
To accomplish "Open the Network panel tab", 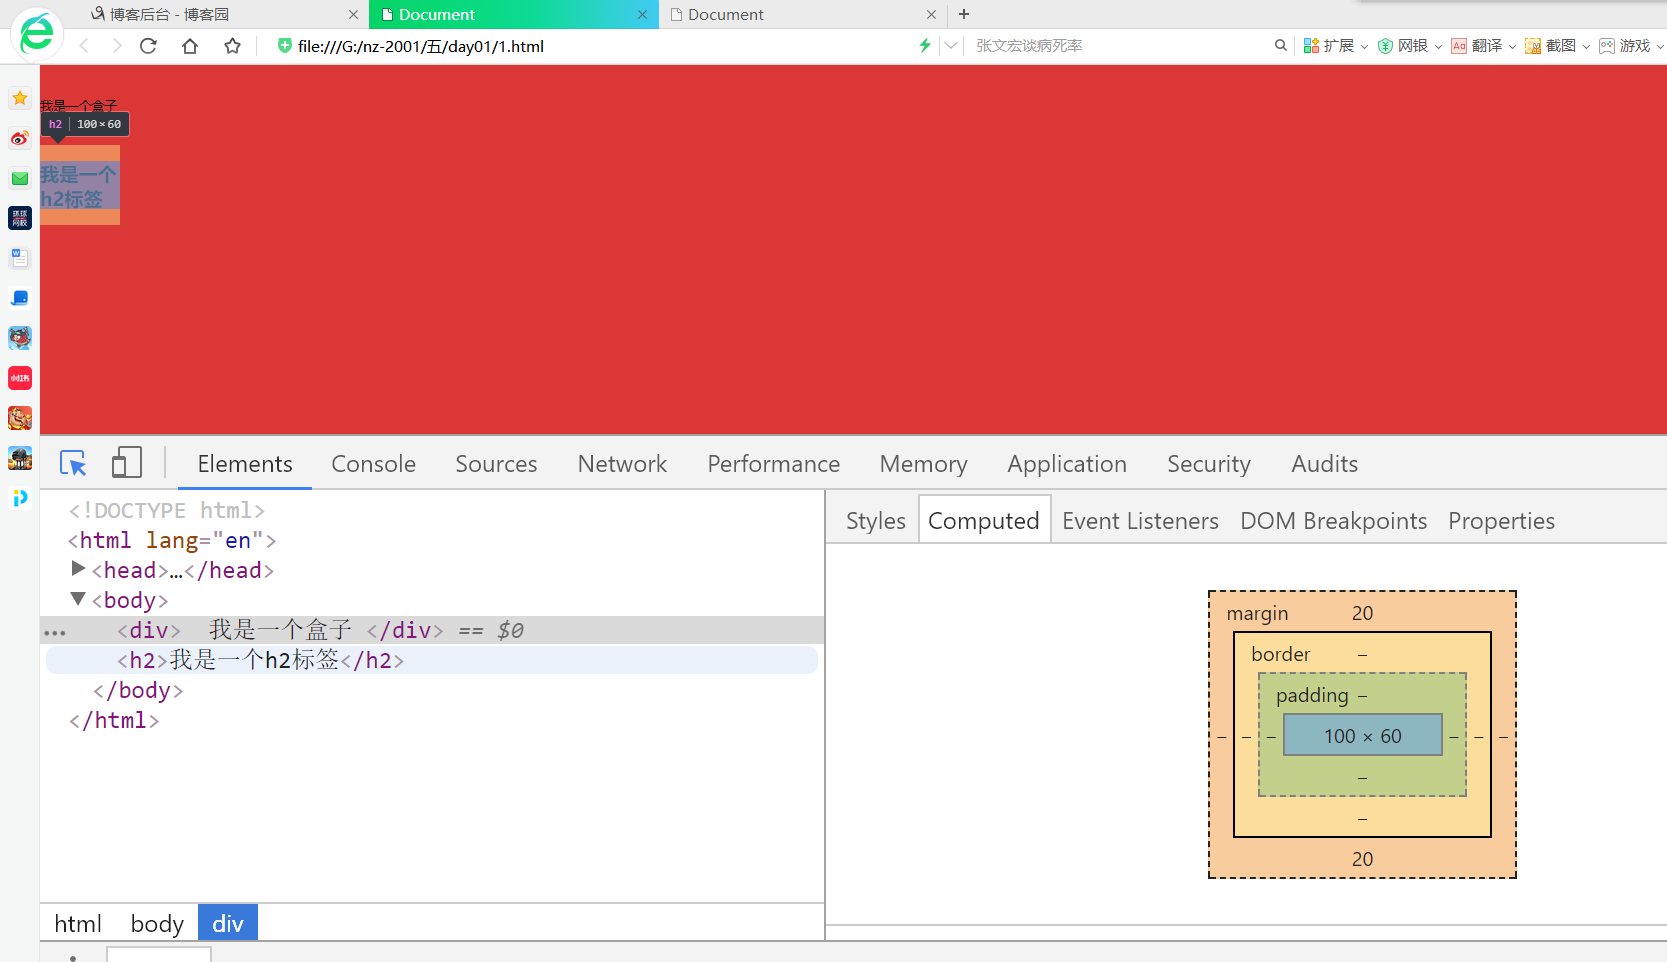I will point(622,464).
